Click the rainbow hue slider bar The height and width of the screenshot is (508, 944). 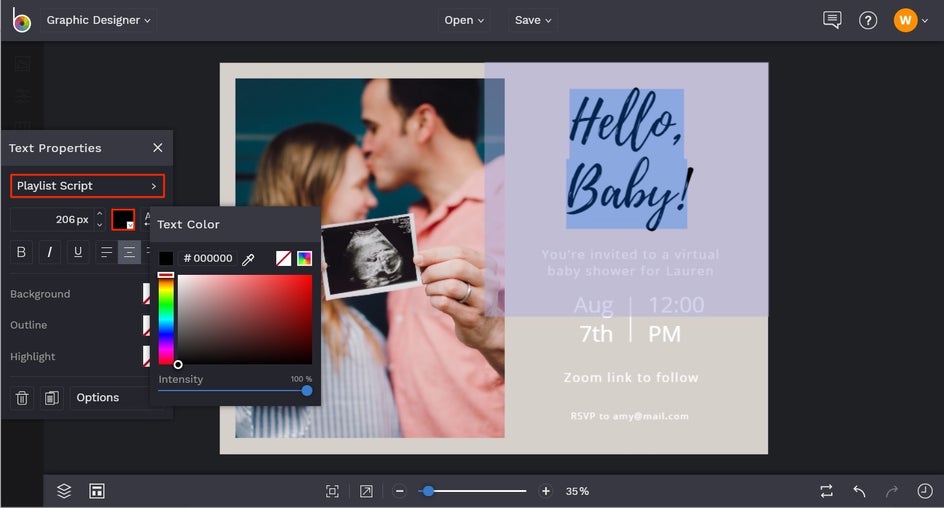[x=166, y=319]
